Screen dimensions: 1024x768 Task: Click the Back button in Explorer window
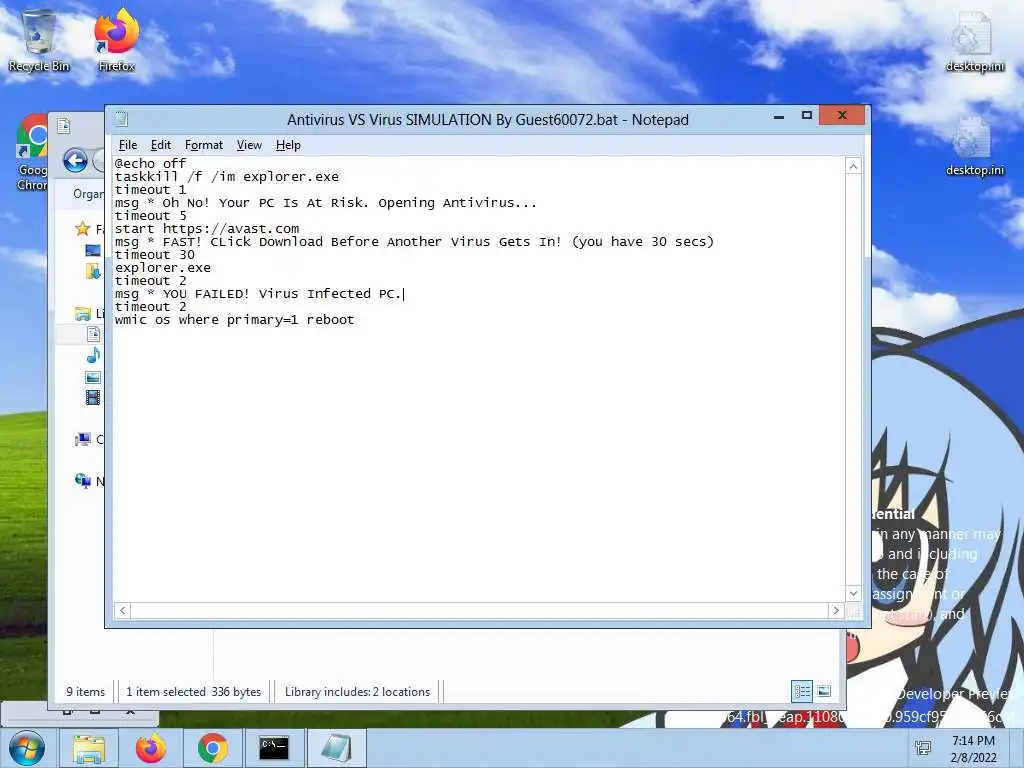click(75, 160)
